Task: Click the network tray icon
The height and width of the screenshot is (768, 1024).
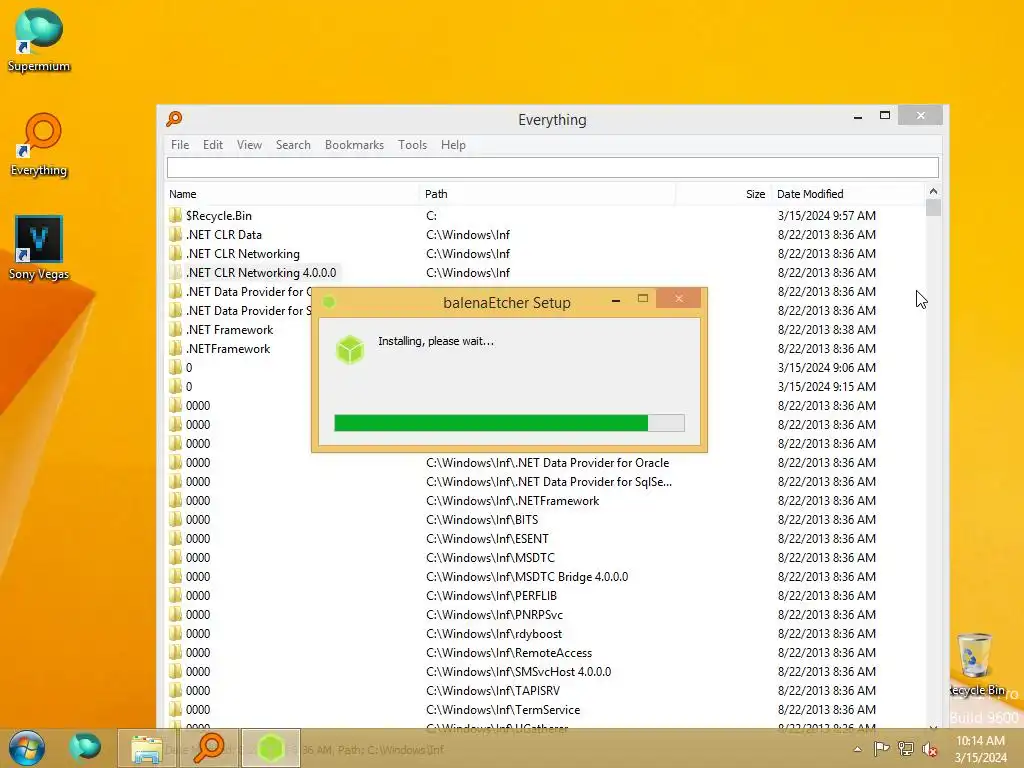Action: point(906,749)
